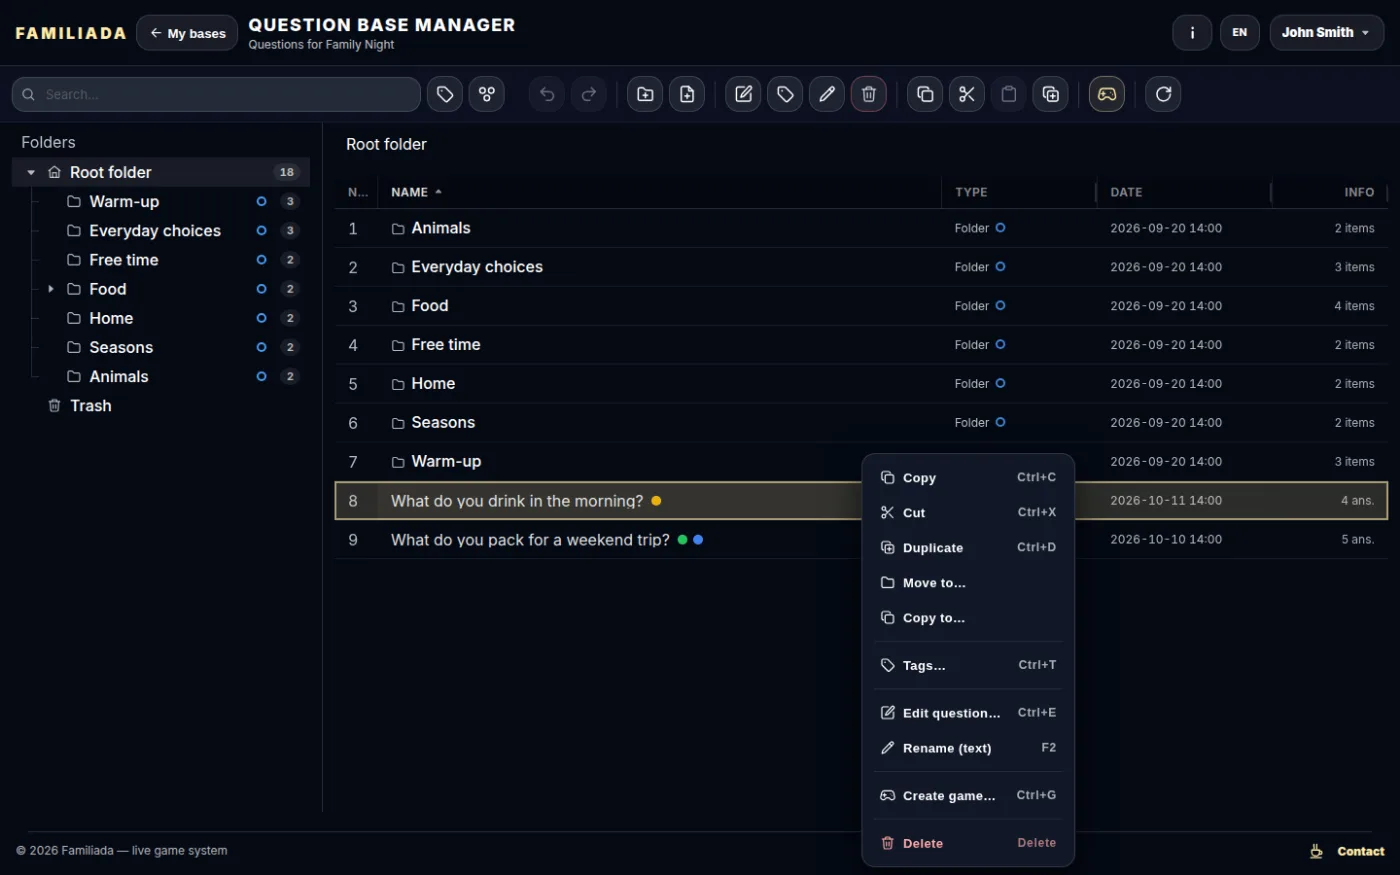Click the three-circles icon in the toolbar
Viewport: 1400px width, 875px height.
tap(487, 94)
